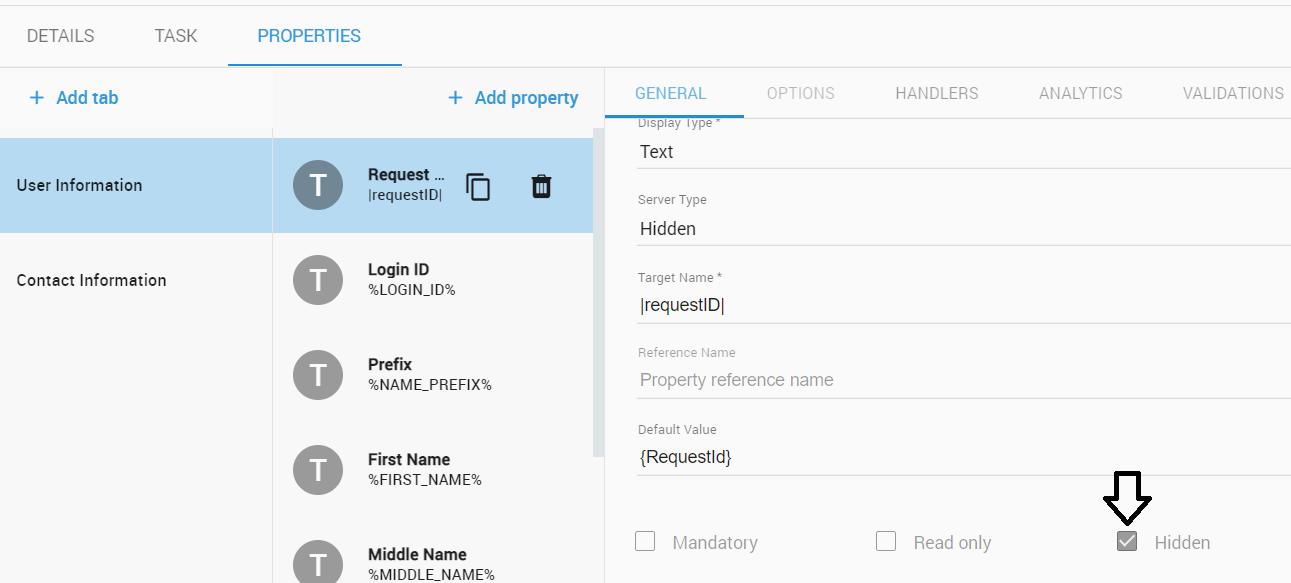Click the T icon beside Prefix
This screenshot has height=583, width=1291.
(x=318, y=375)
